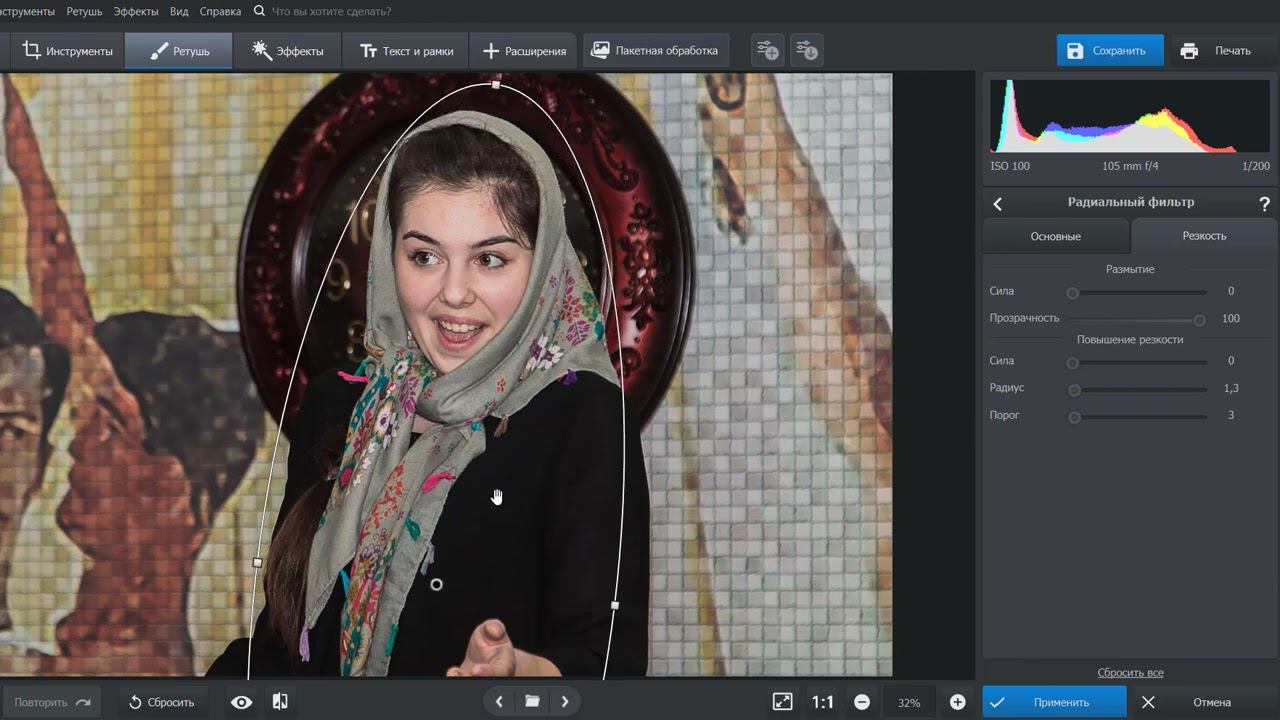Click the search field Что вы хотите сделать

click(x=330, y=11)
